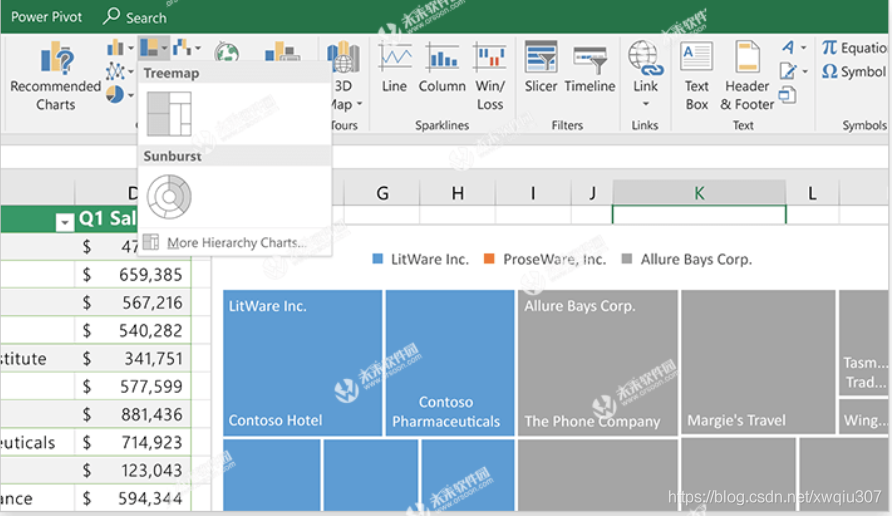
Task: Click the blue LitWare Inc. legend swatch
Action: click(377, 259)
